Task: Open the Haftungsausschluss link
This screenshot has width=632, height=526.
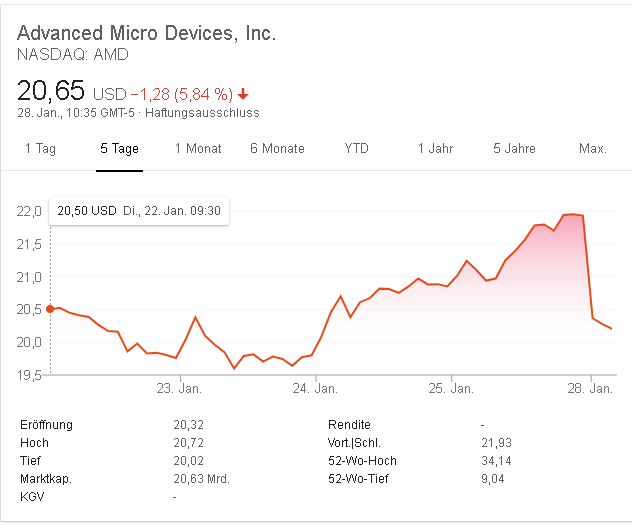Action: [202, 113]
